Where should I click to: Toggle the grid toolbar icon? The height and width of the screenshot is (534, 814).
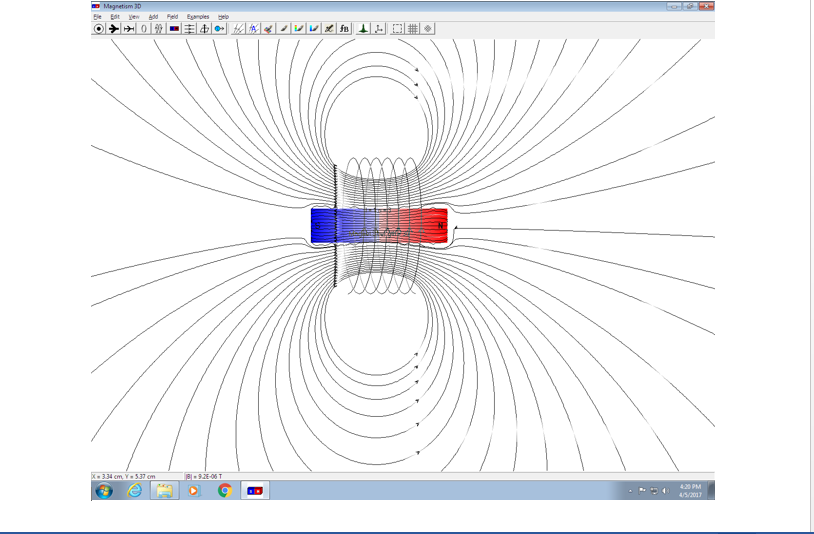coord(413,29)
